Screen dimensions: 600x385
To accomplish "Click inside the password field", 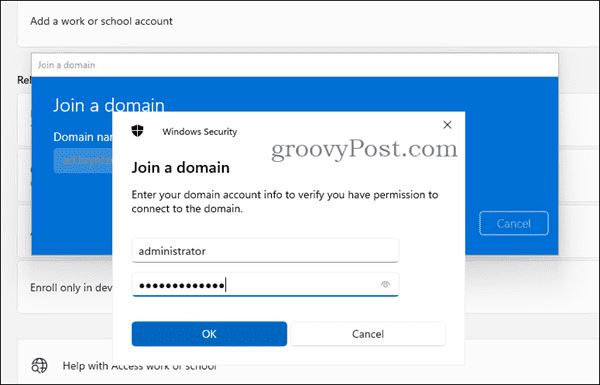I will pyautogui.click(x=265, y=285).
